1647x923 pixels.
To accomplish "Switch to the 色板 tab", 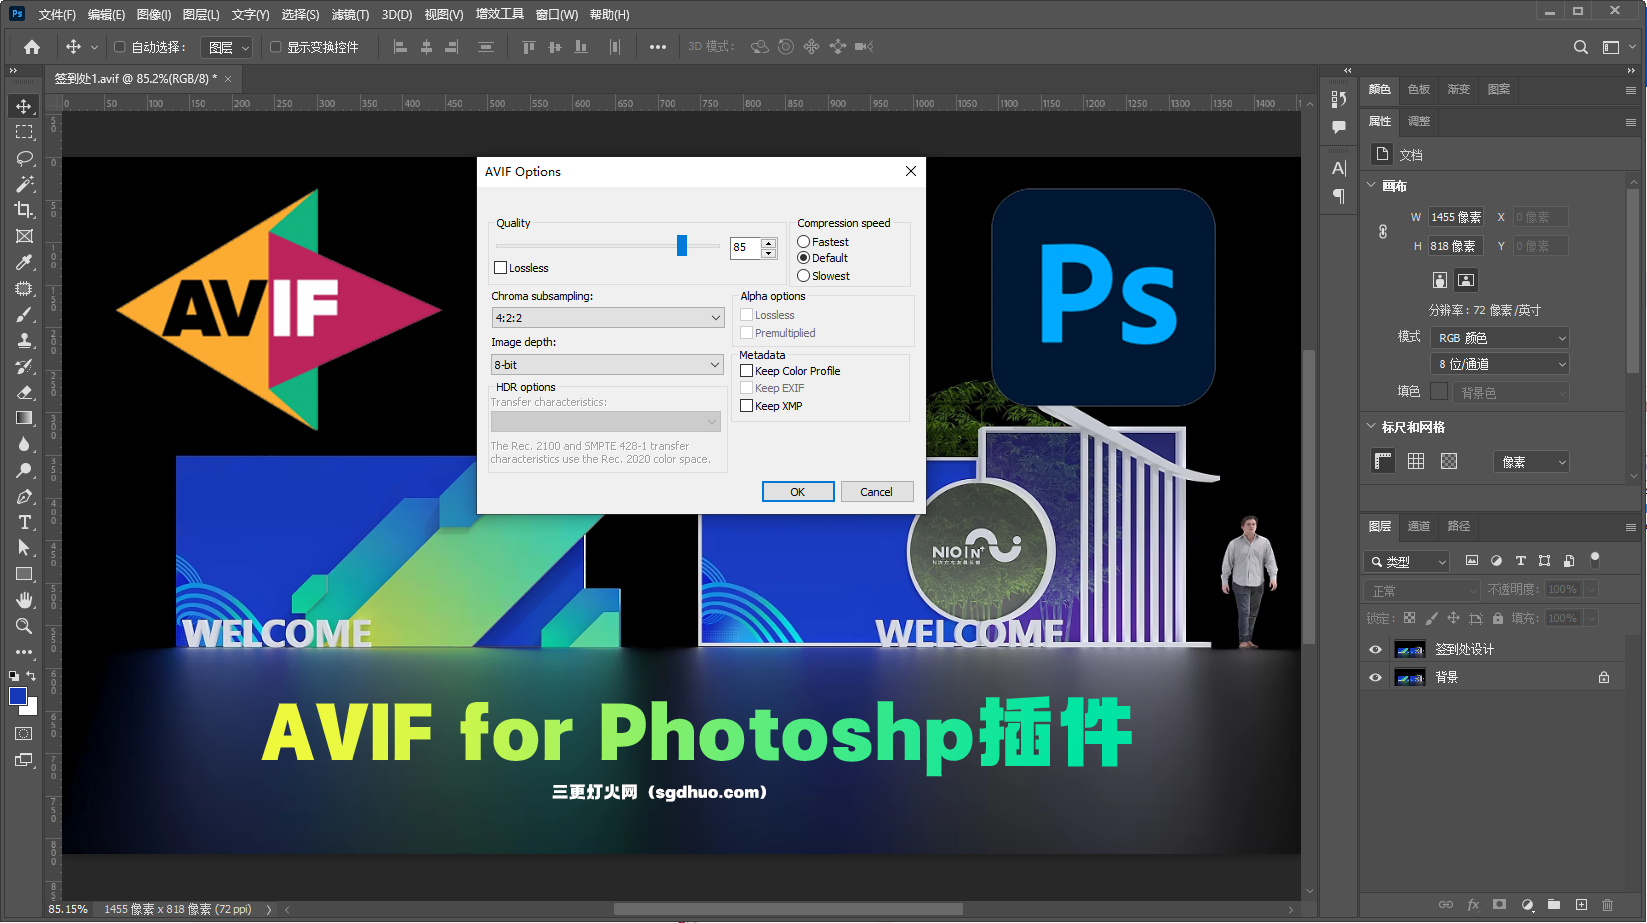I will pos(1419,89).
